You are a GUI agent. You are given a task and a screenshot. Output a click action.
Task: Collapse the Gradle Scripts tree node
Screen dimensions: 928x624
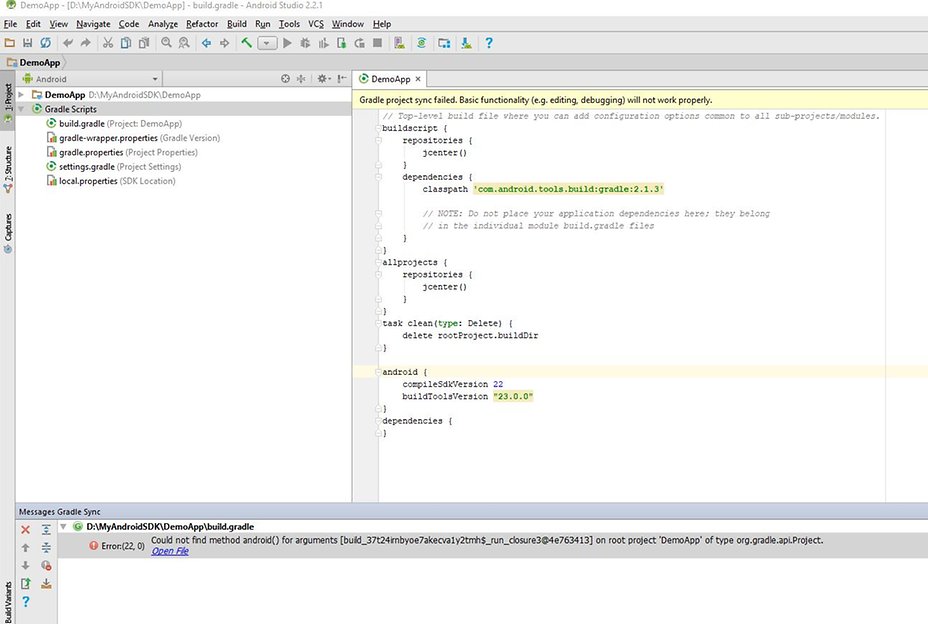[x=21, y=109]
